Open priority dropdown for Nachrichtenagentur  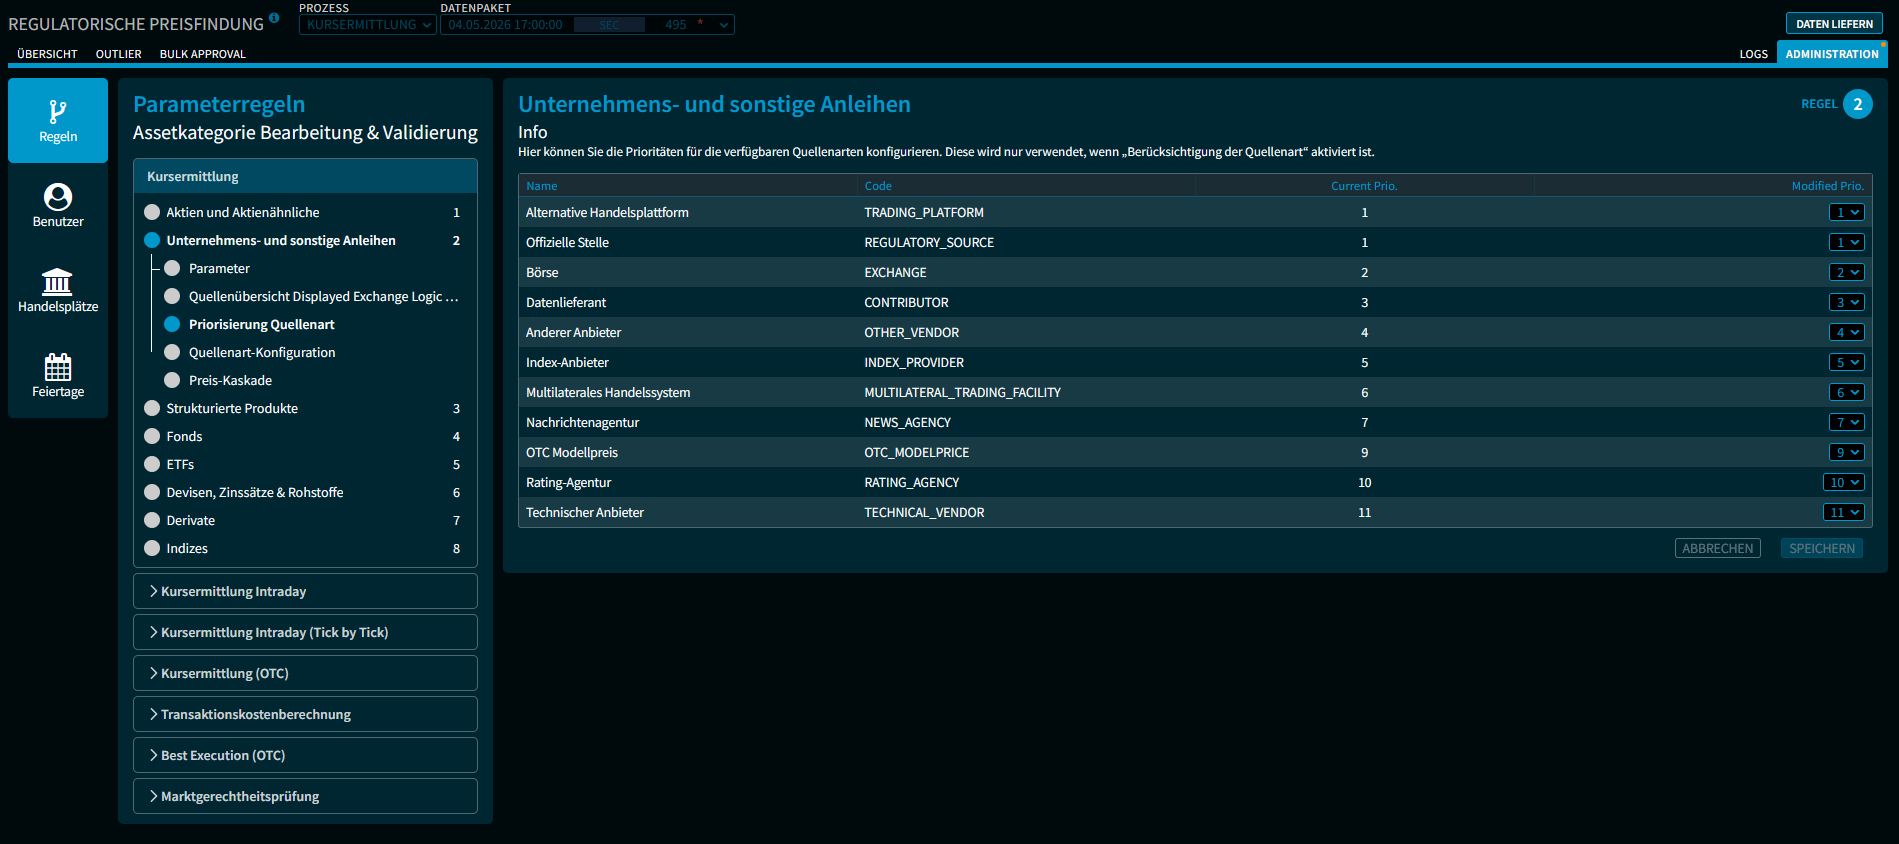tap(1846, 422)
